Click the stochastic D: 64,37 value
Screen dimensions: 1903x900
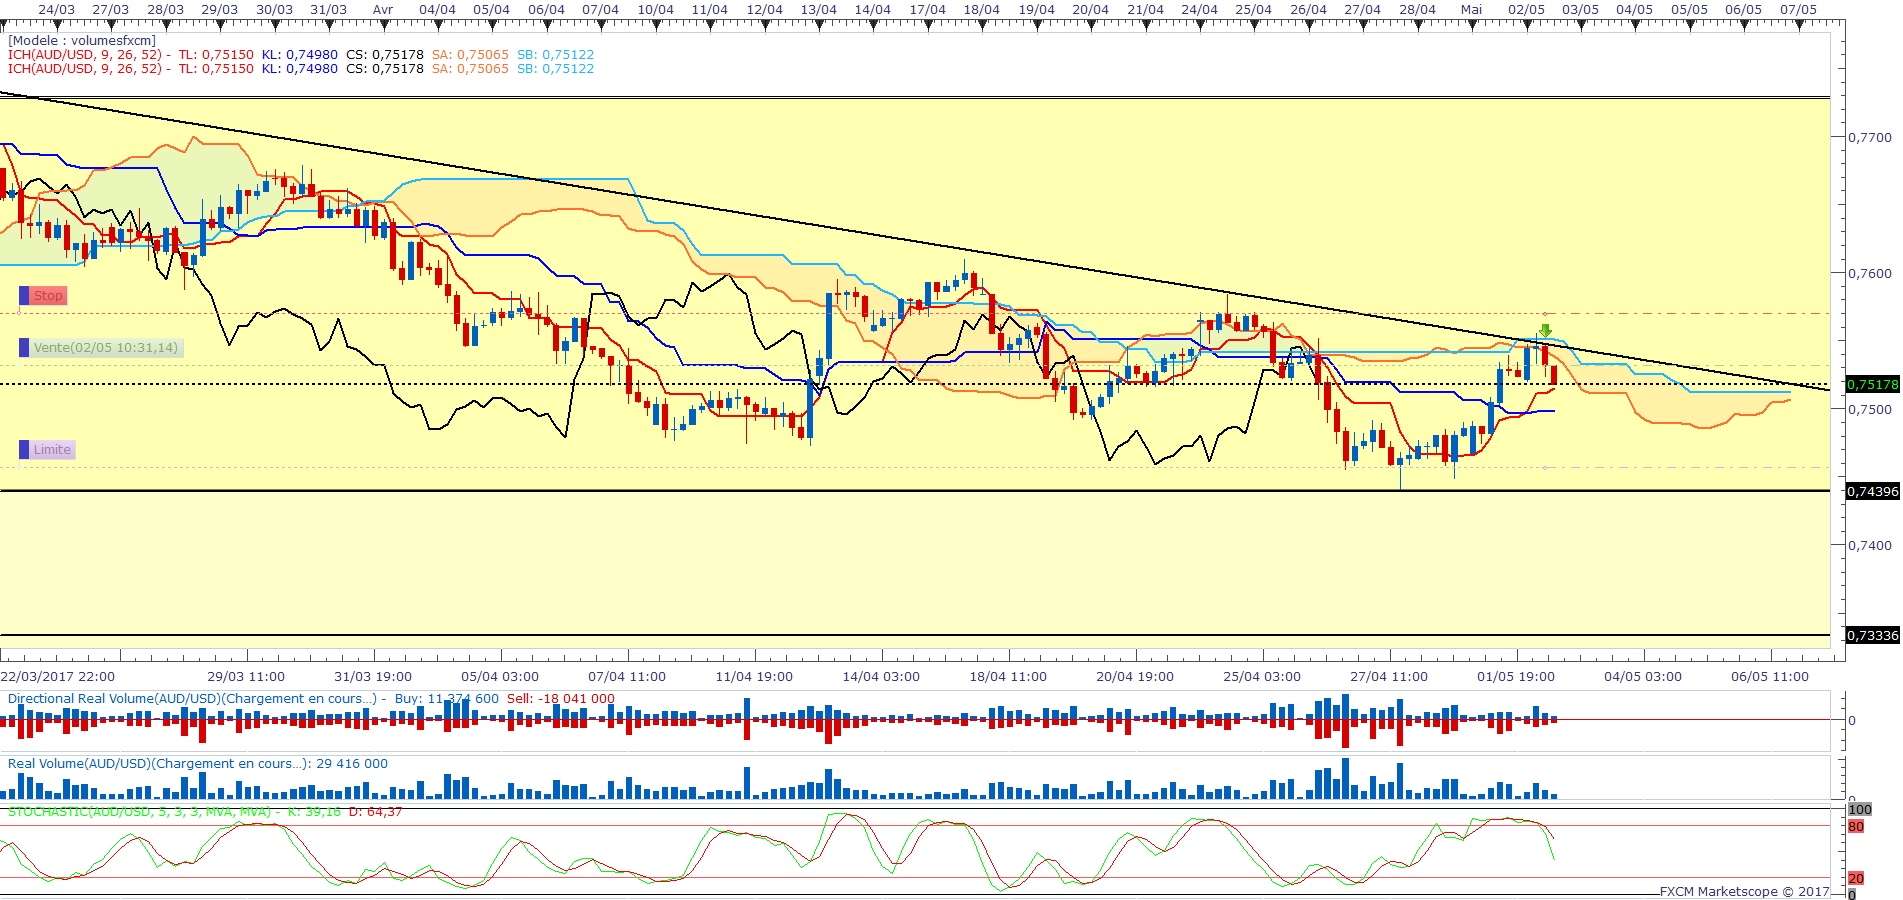click(375, 812)
